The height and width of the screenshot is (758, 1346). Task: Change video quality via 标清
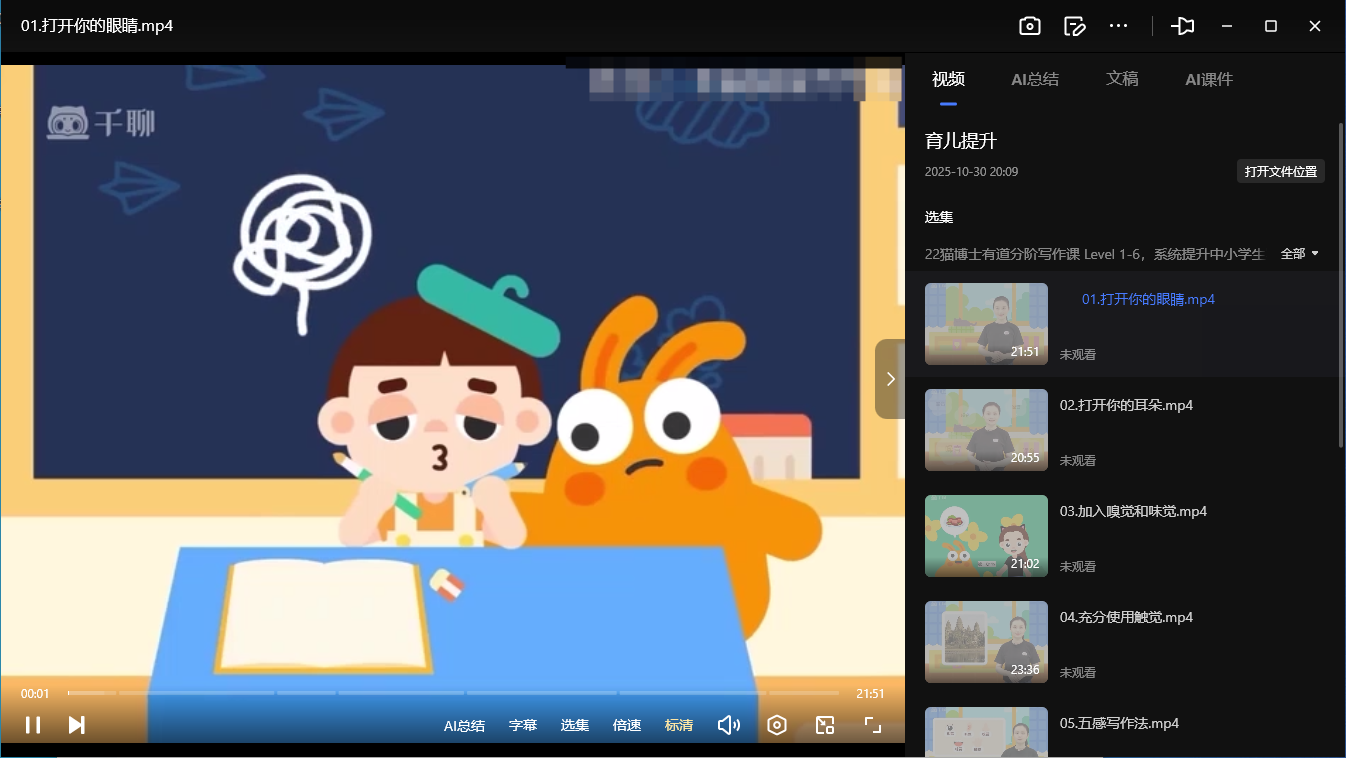click(x=679, y=725)
